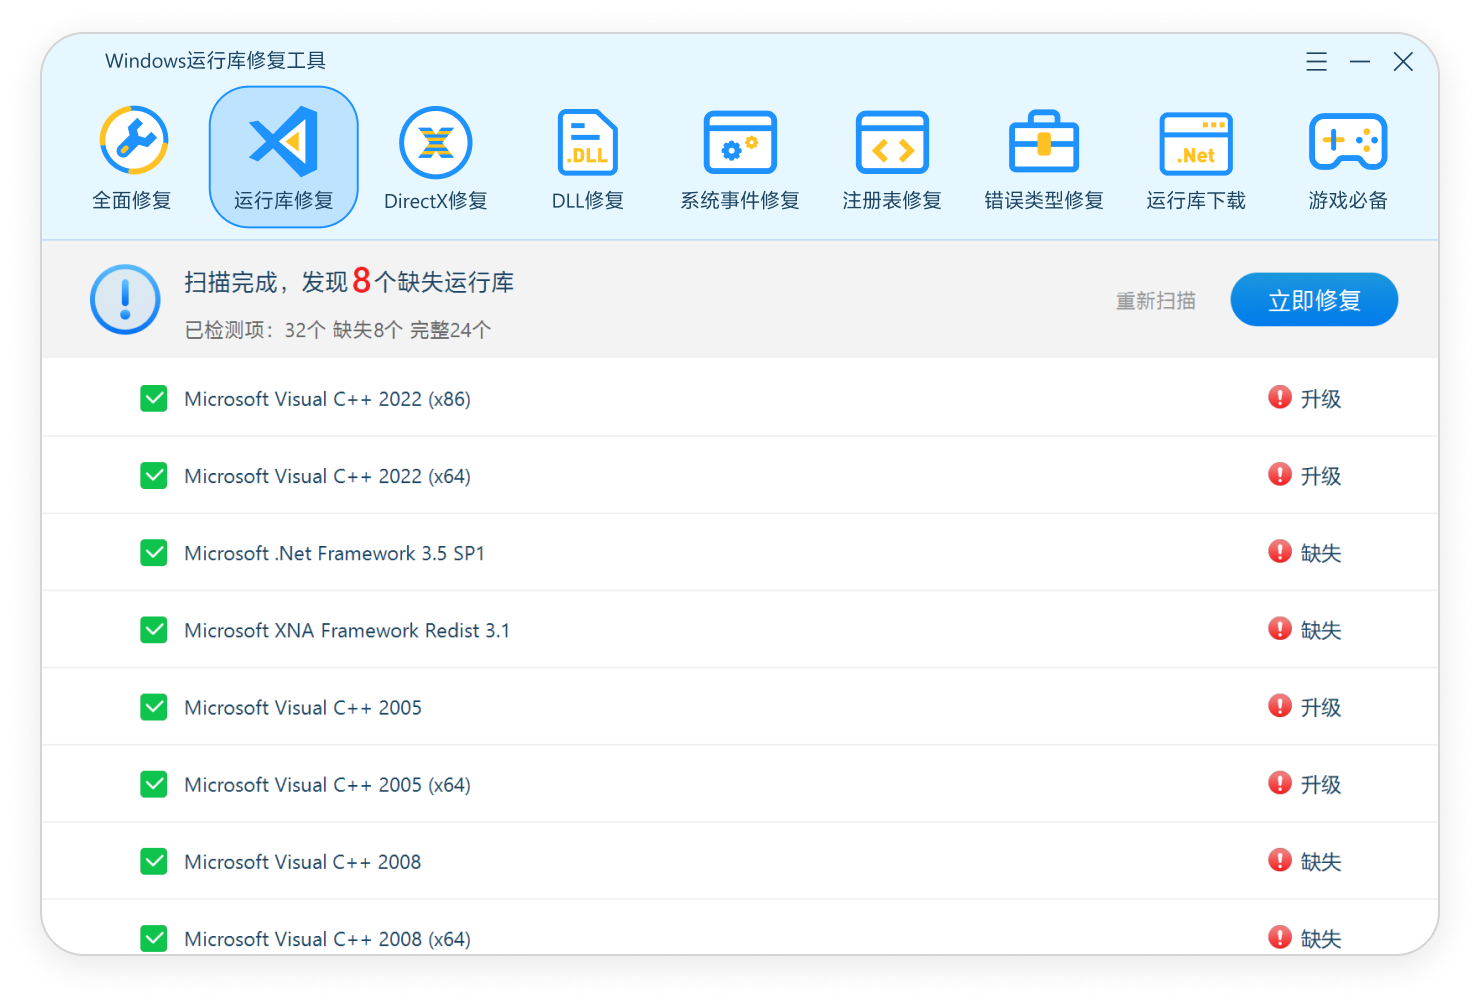Open the 运行库下载 .Net icon
1480x1004 pixels.
tap(1196, 144)
